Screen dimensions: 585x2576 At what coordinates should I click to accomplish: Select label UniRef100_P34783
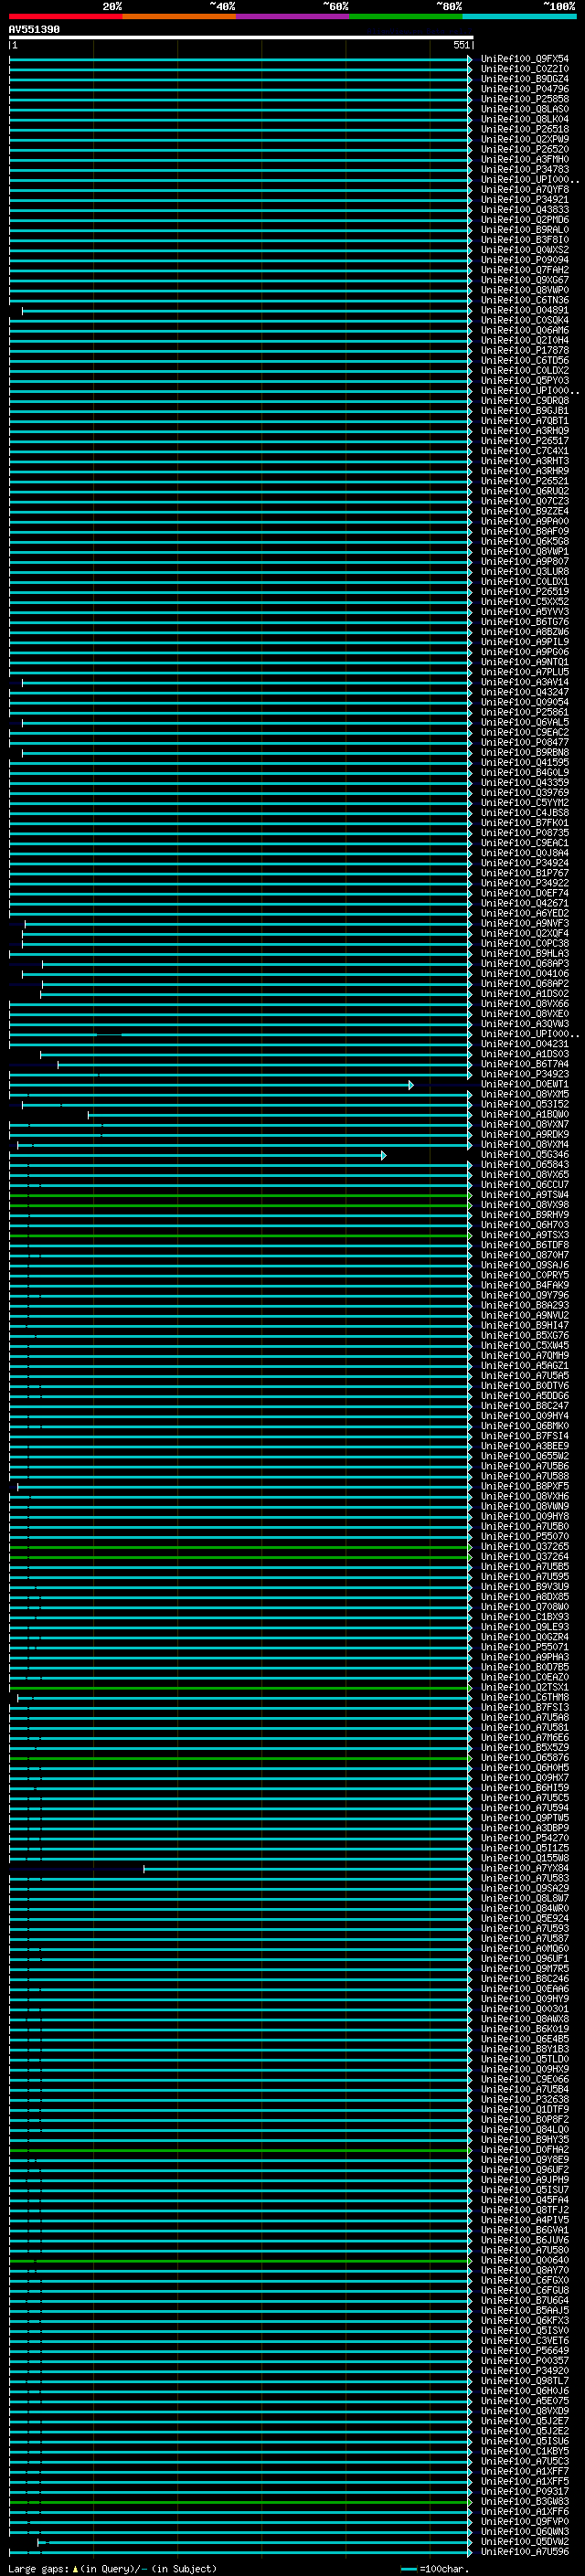524,169
